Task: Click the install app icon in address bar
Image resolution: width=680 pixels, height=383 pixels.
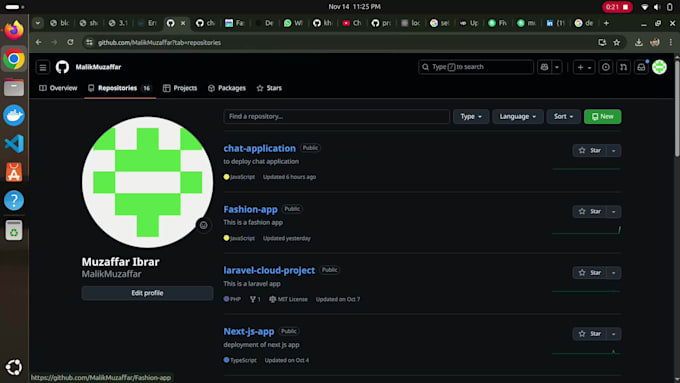Action: pyautogui.click(x=602, y=43)
